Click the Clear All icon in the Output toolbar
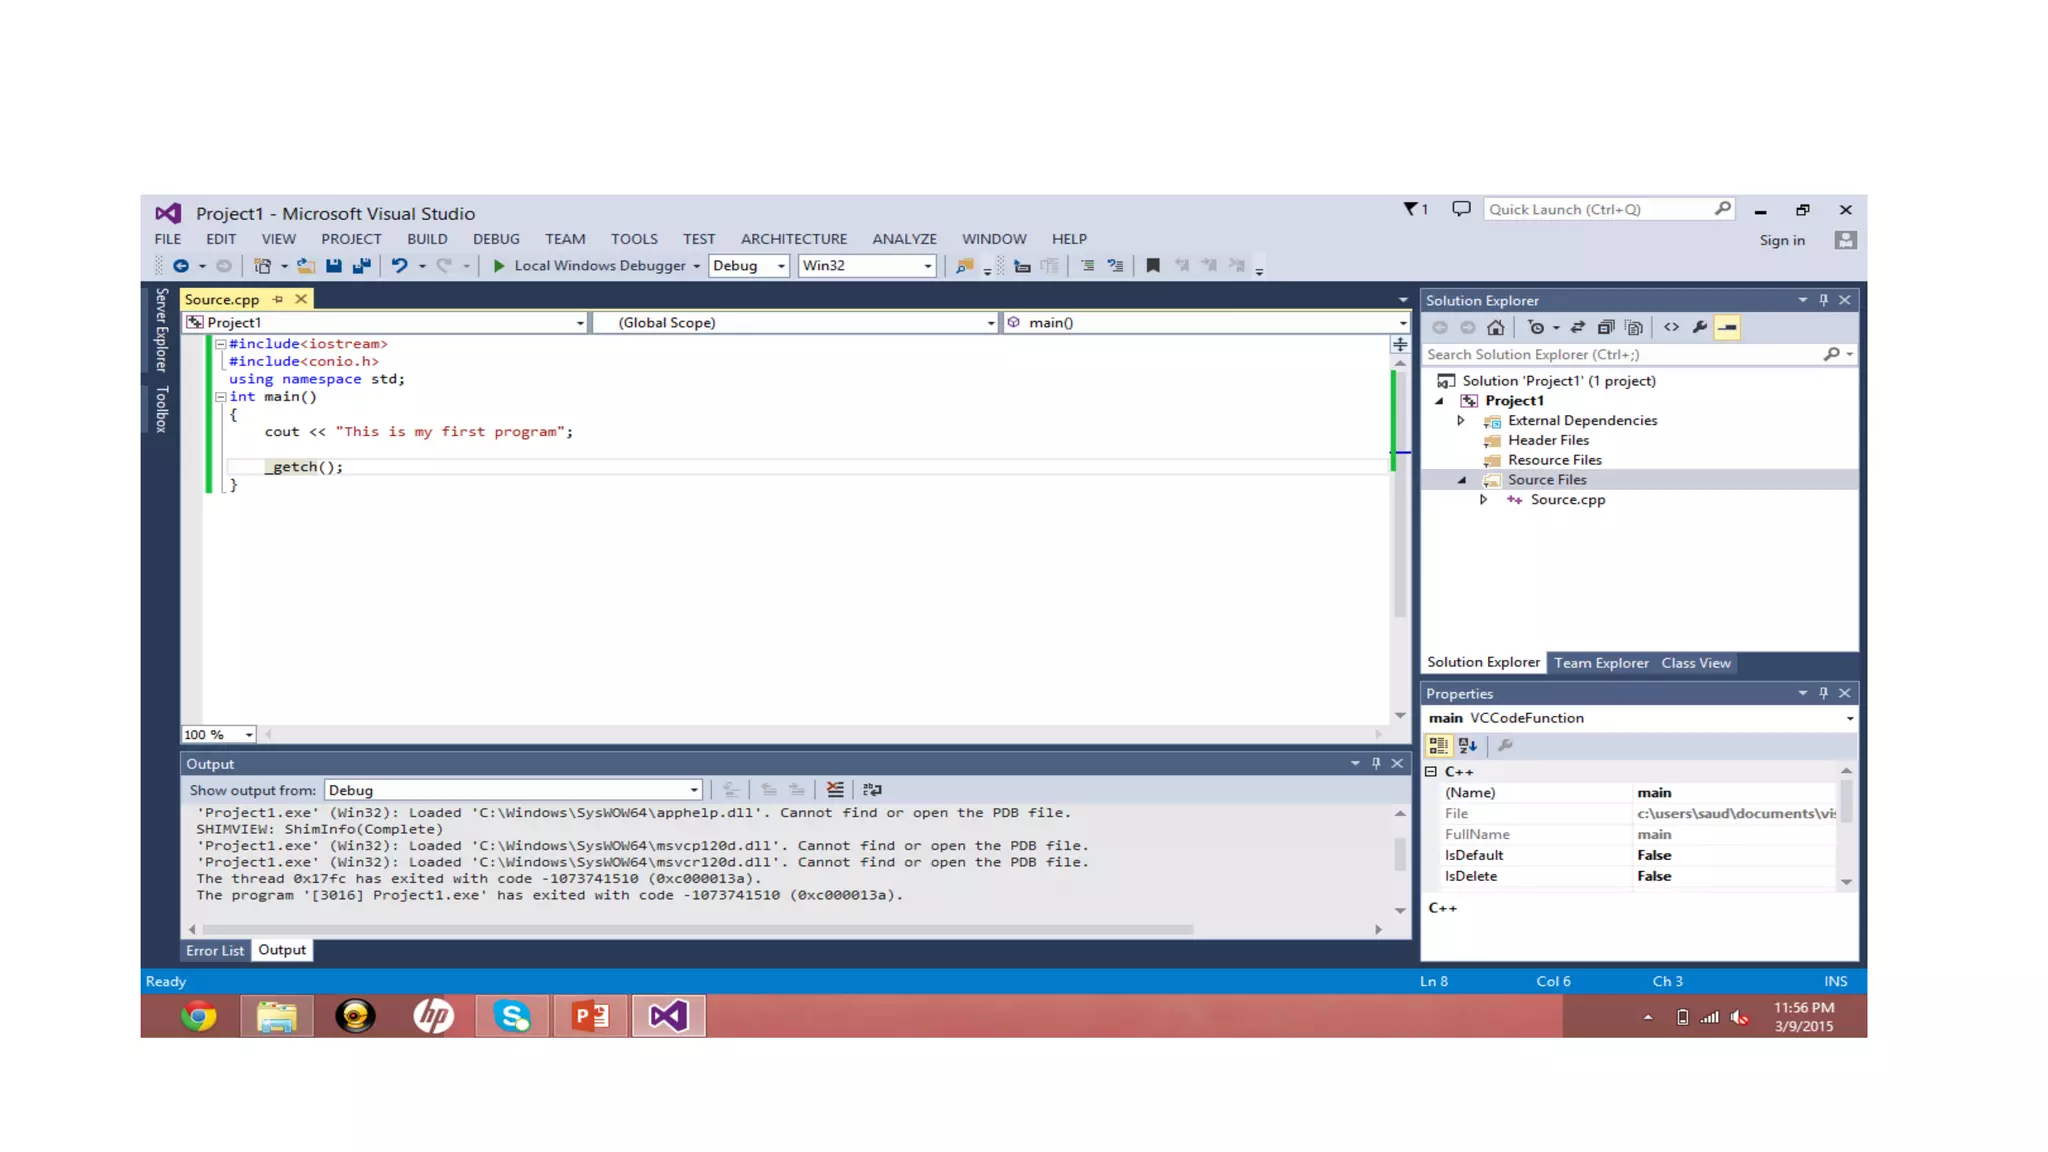This screenshot has width=2048, height=1152. coord(835,790)
